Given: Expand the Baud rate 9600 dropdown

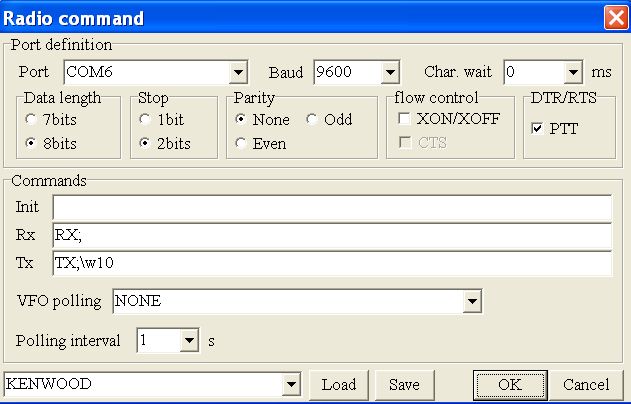Looking at the screenshot, I should (x=390, y=73).
